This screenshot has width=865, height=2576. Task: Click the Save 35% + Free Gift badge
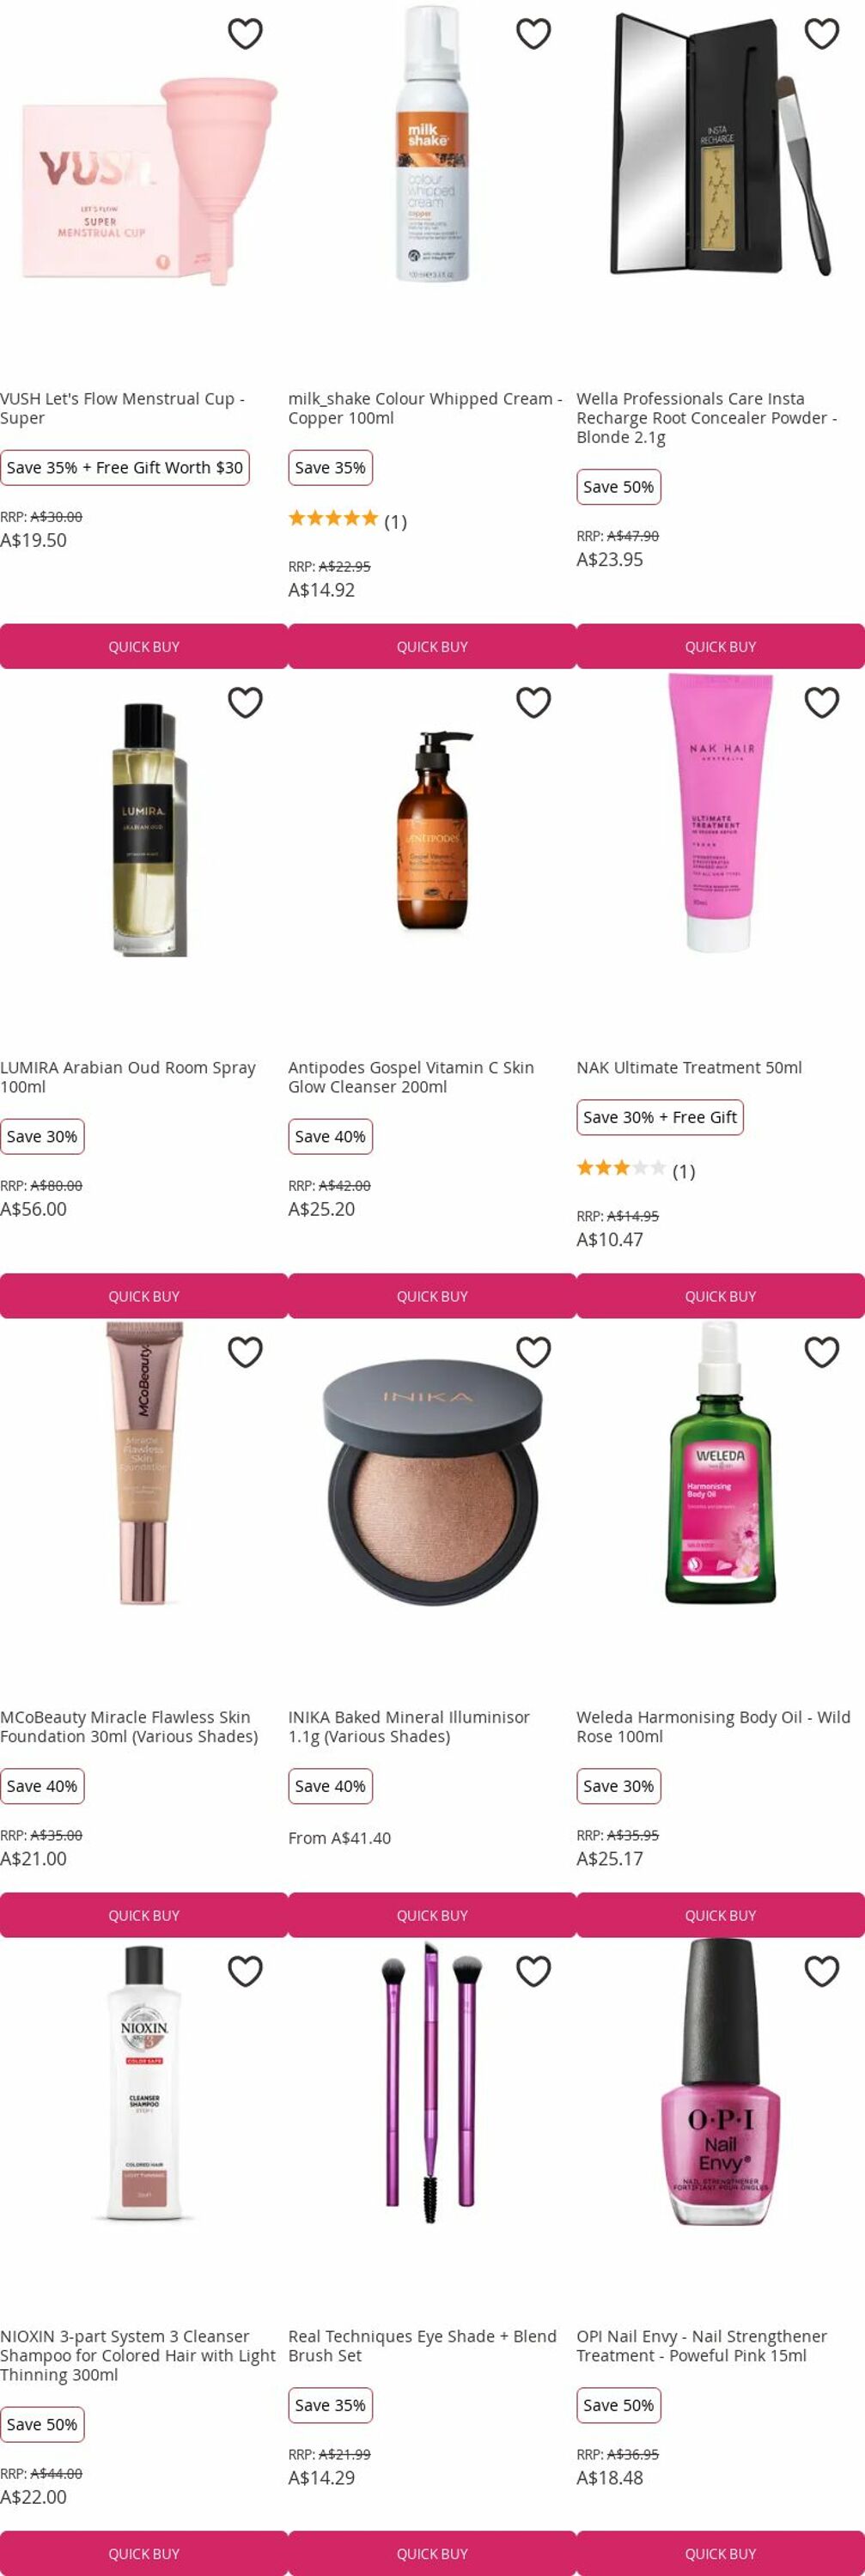(x=124, y=468)
